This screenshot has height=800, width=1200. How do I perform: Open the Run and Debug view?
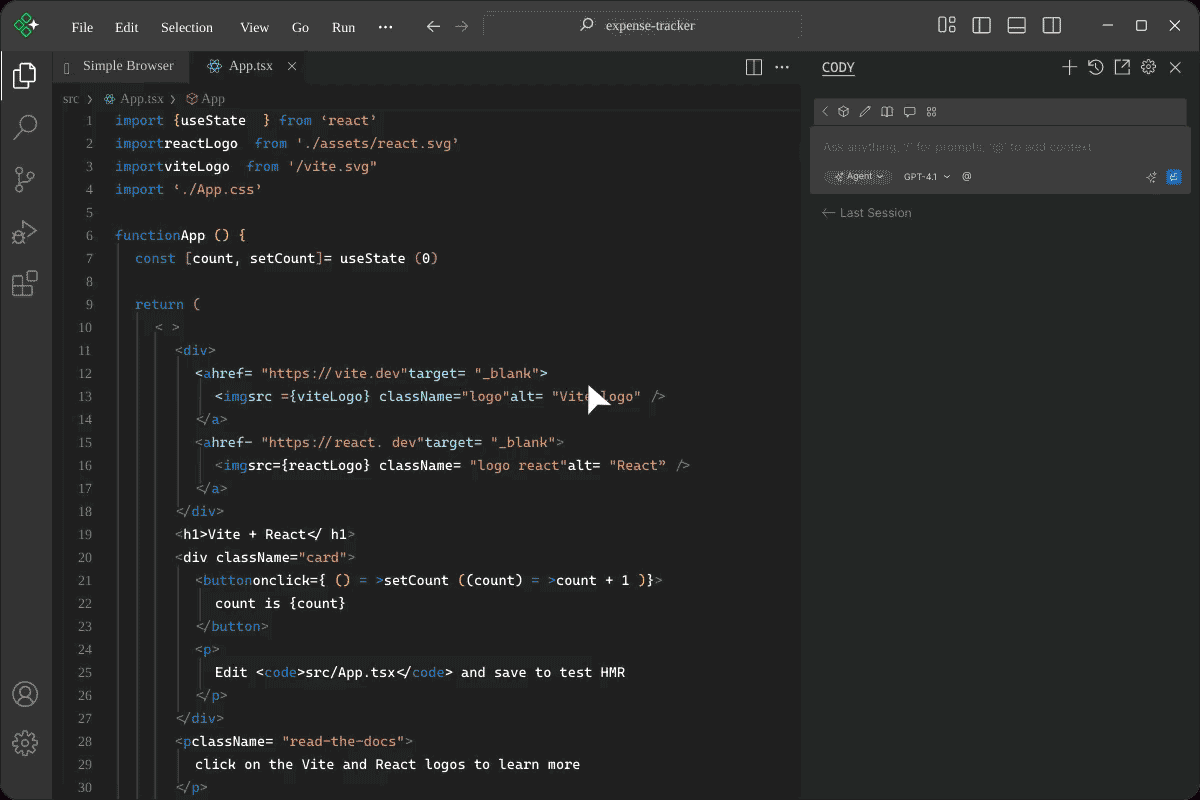tap(25, 232)
